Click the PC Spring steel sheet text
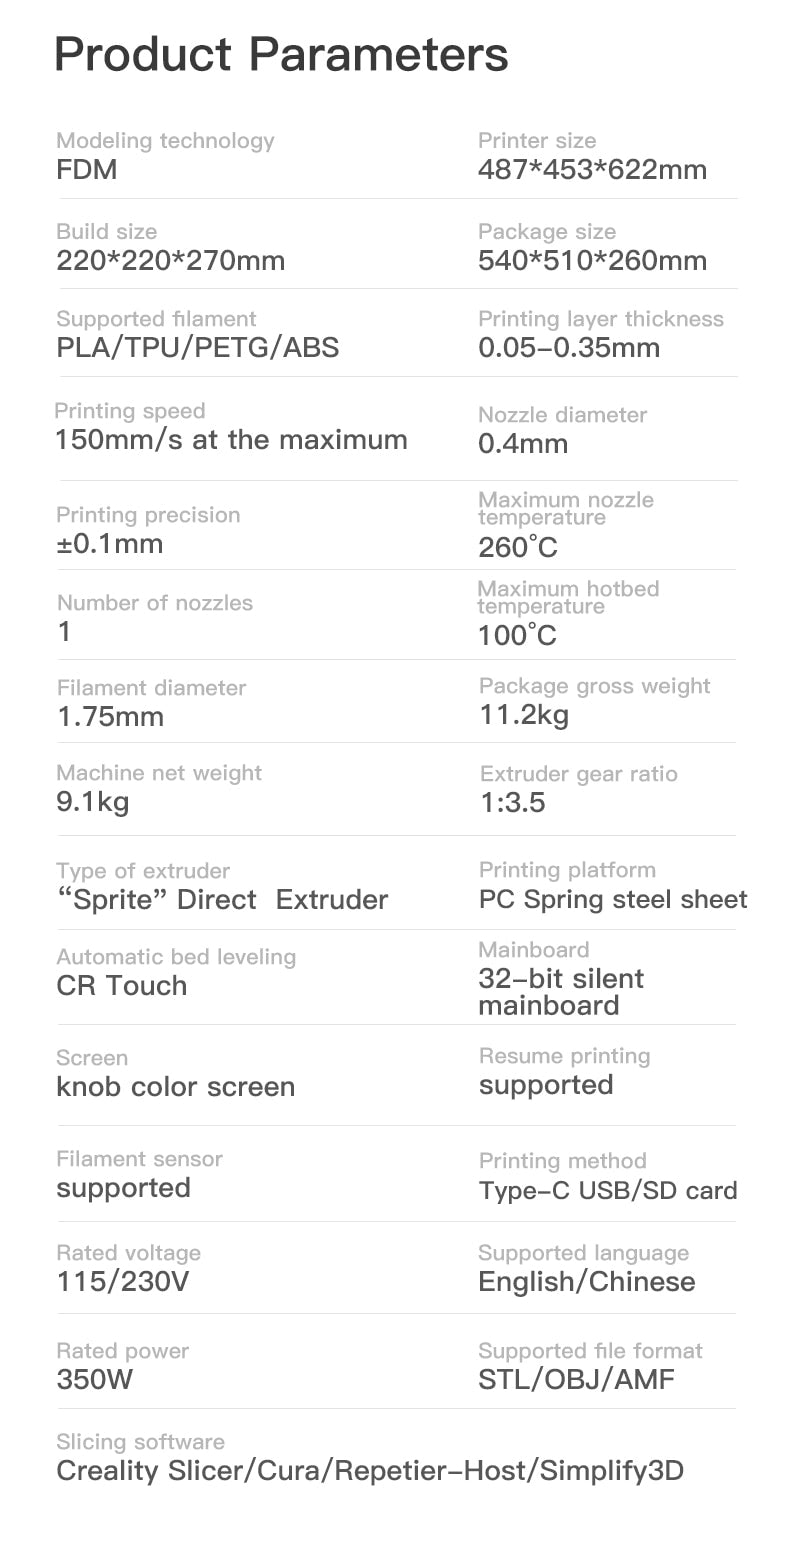Image resolution: width=790 pixels, height=1548 pixels. [613, 900]
